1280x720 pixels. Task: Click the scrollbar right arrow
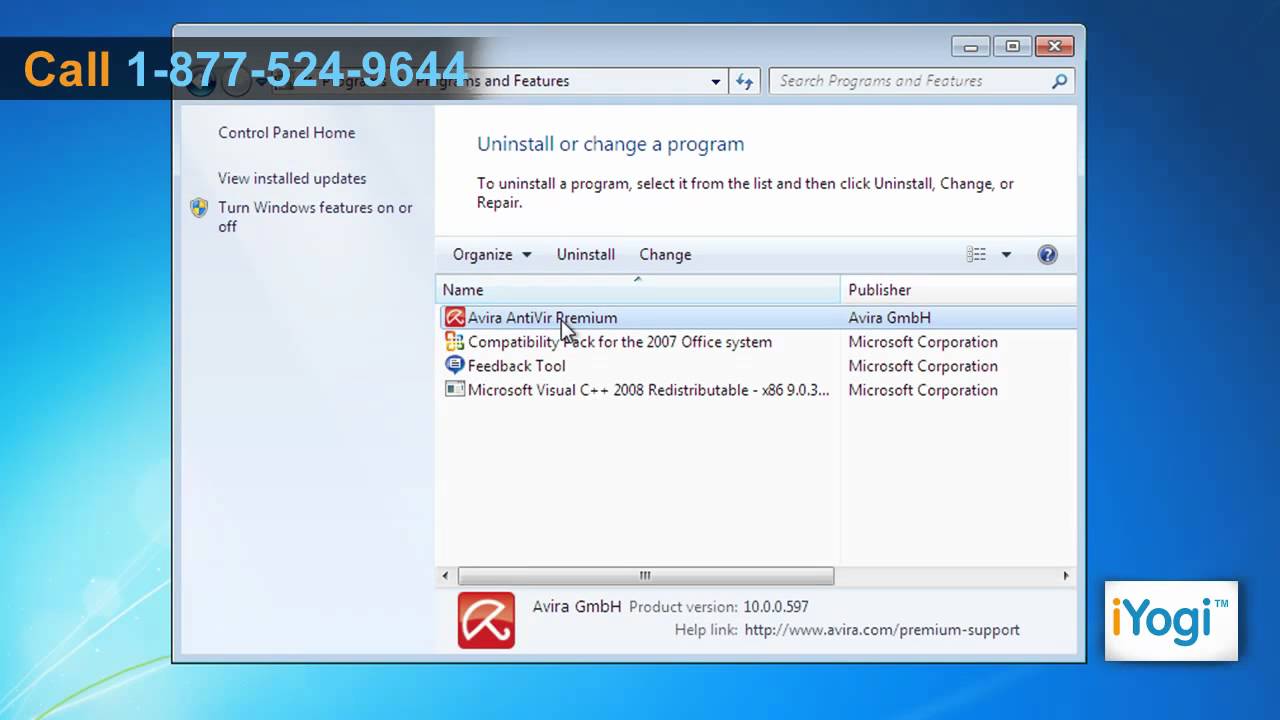pyautogui.click(x=1066, y=576)
